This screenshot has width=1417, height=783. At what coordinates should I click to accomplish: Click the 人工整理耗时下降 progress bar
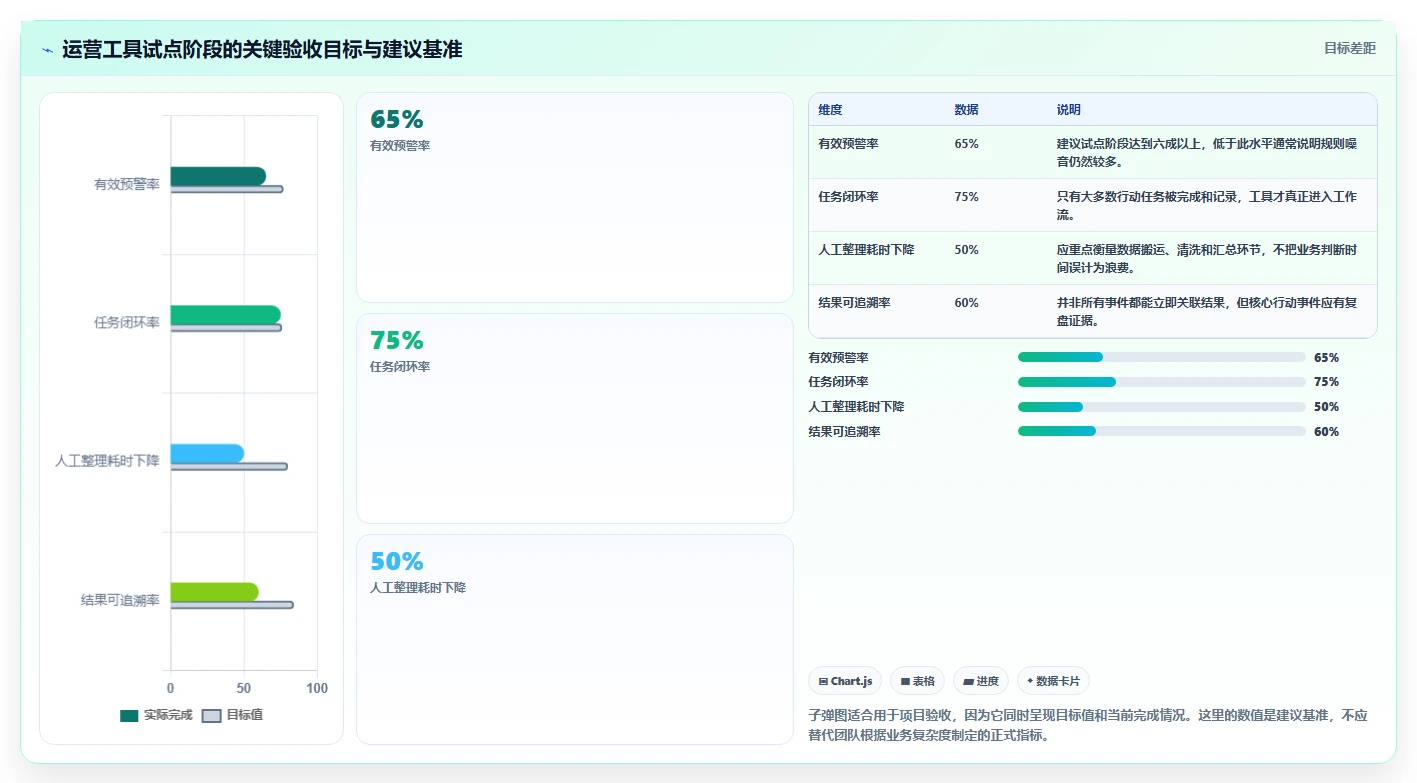[x=1162, y=407]
